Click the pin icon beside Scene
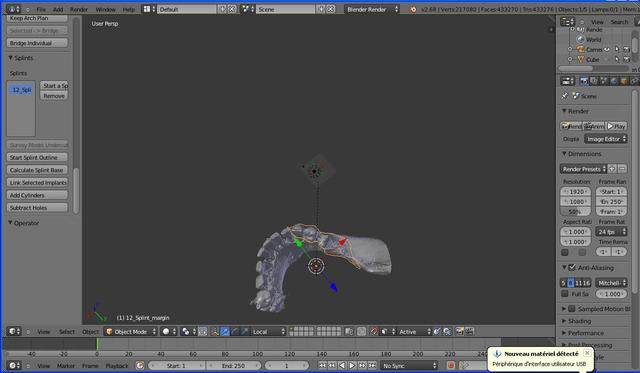Screen dimensions: 640x373 (x=564, y=95)
